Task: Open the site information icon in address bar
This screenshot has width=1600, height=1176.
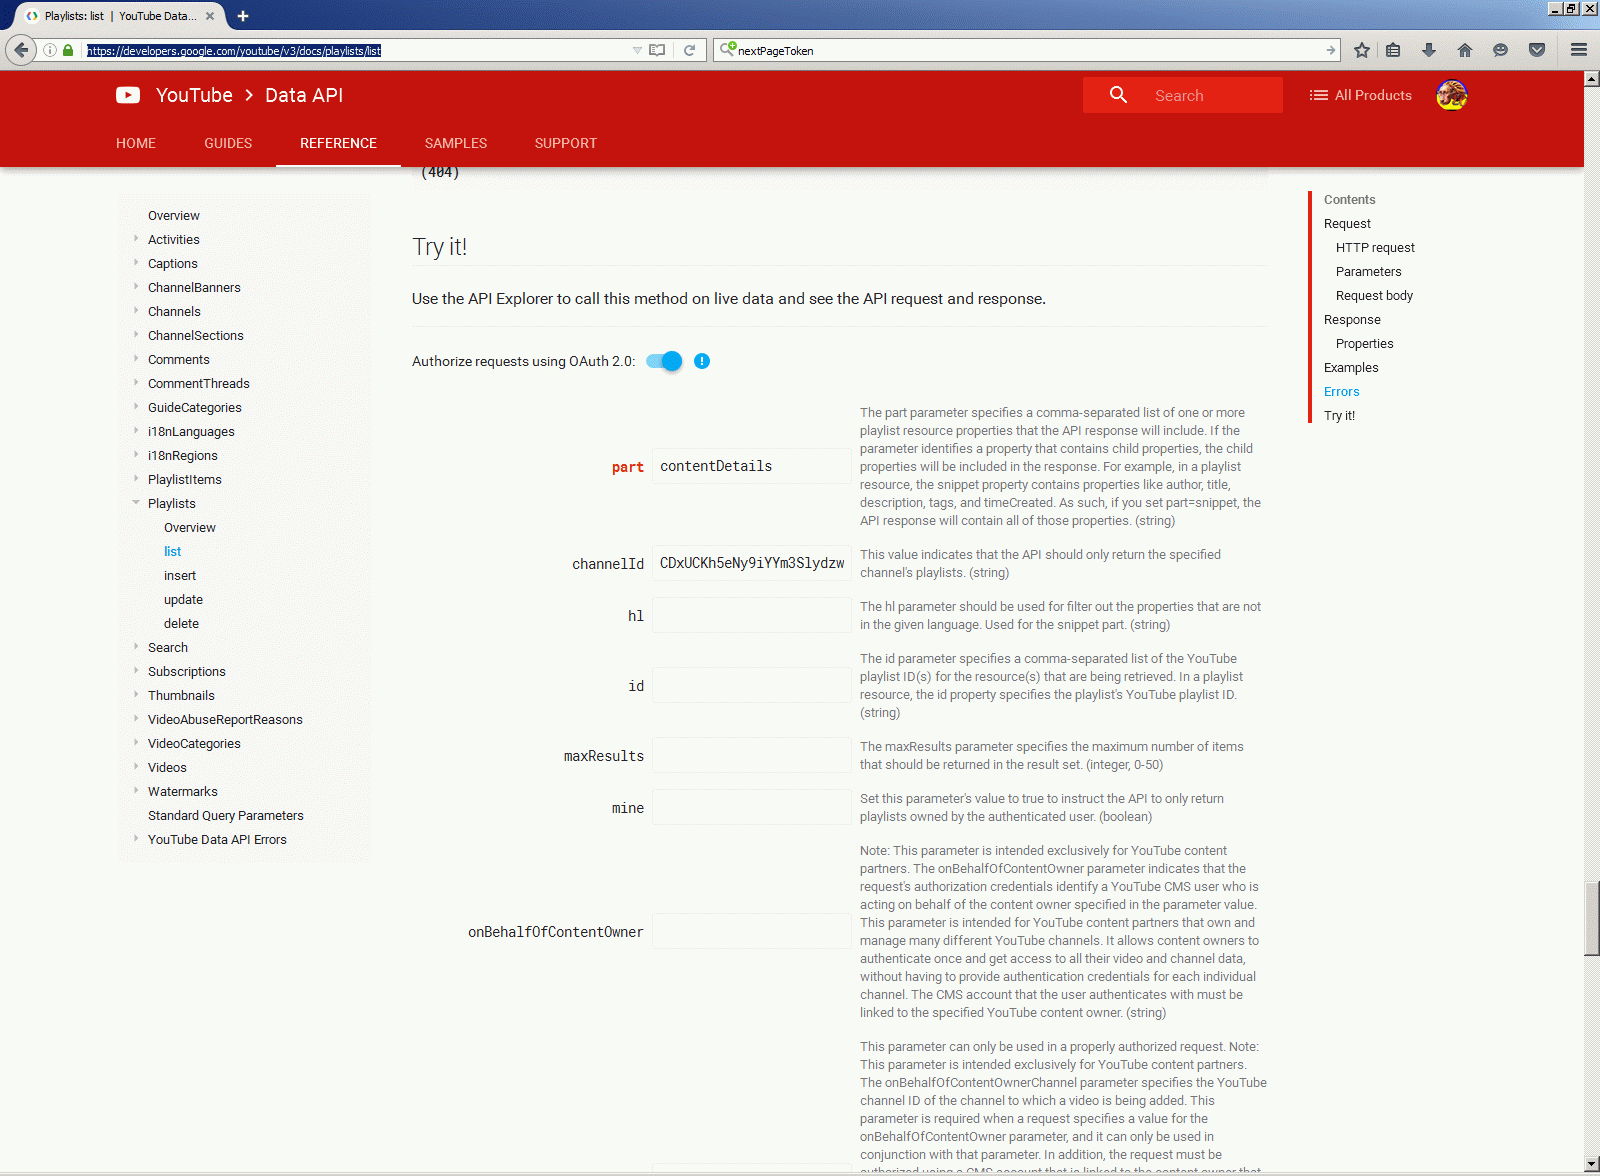Action: [x=50, y=50]
